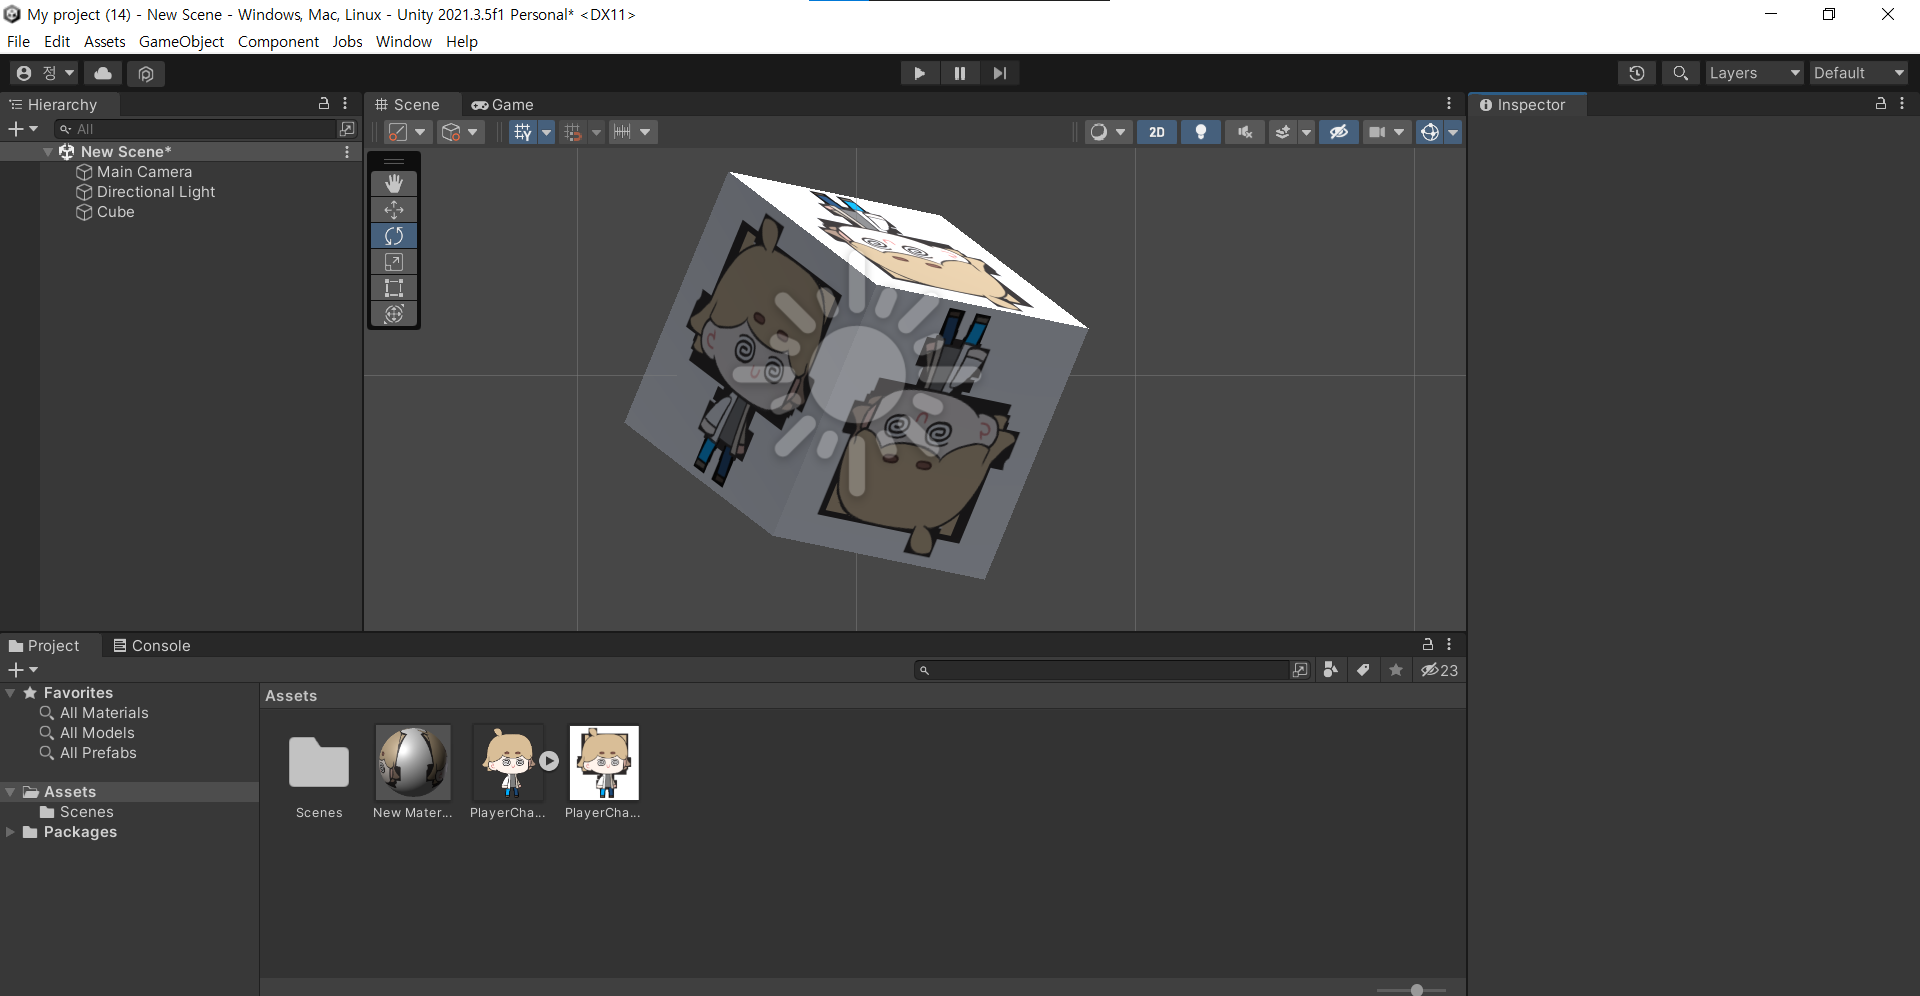Open the Window menu

click(404, 42)
